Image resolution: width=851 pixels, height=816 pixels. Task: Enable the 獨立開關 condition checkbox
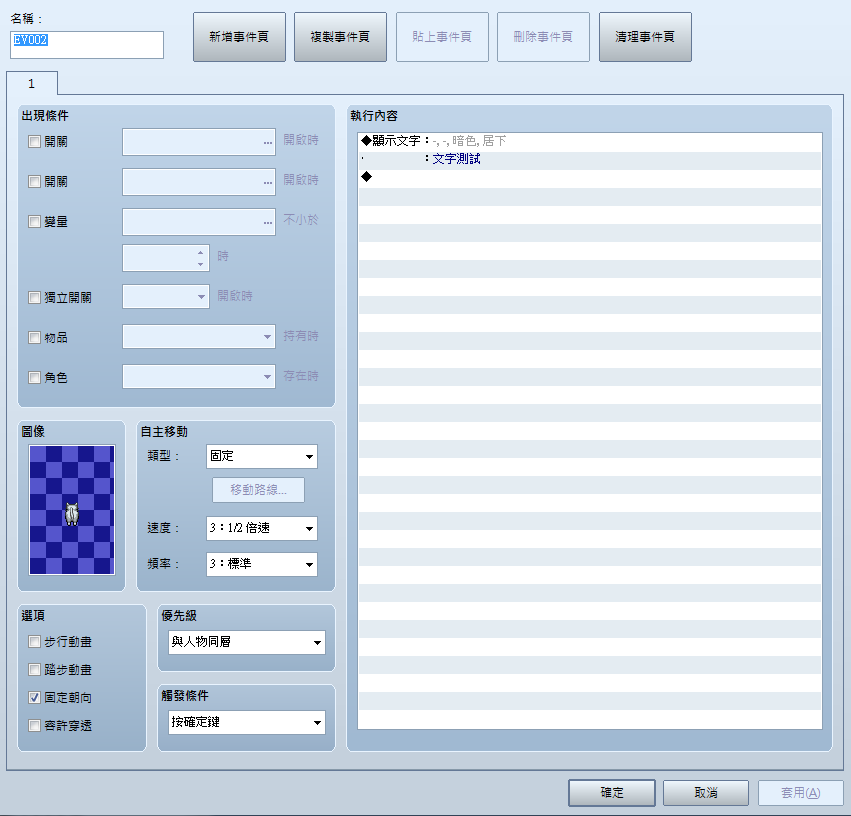point(34,297)
